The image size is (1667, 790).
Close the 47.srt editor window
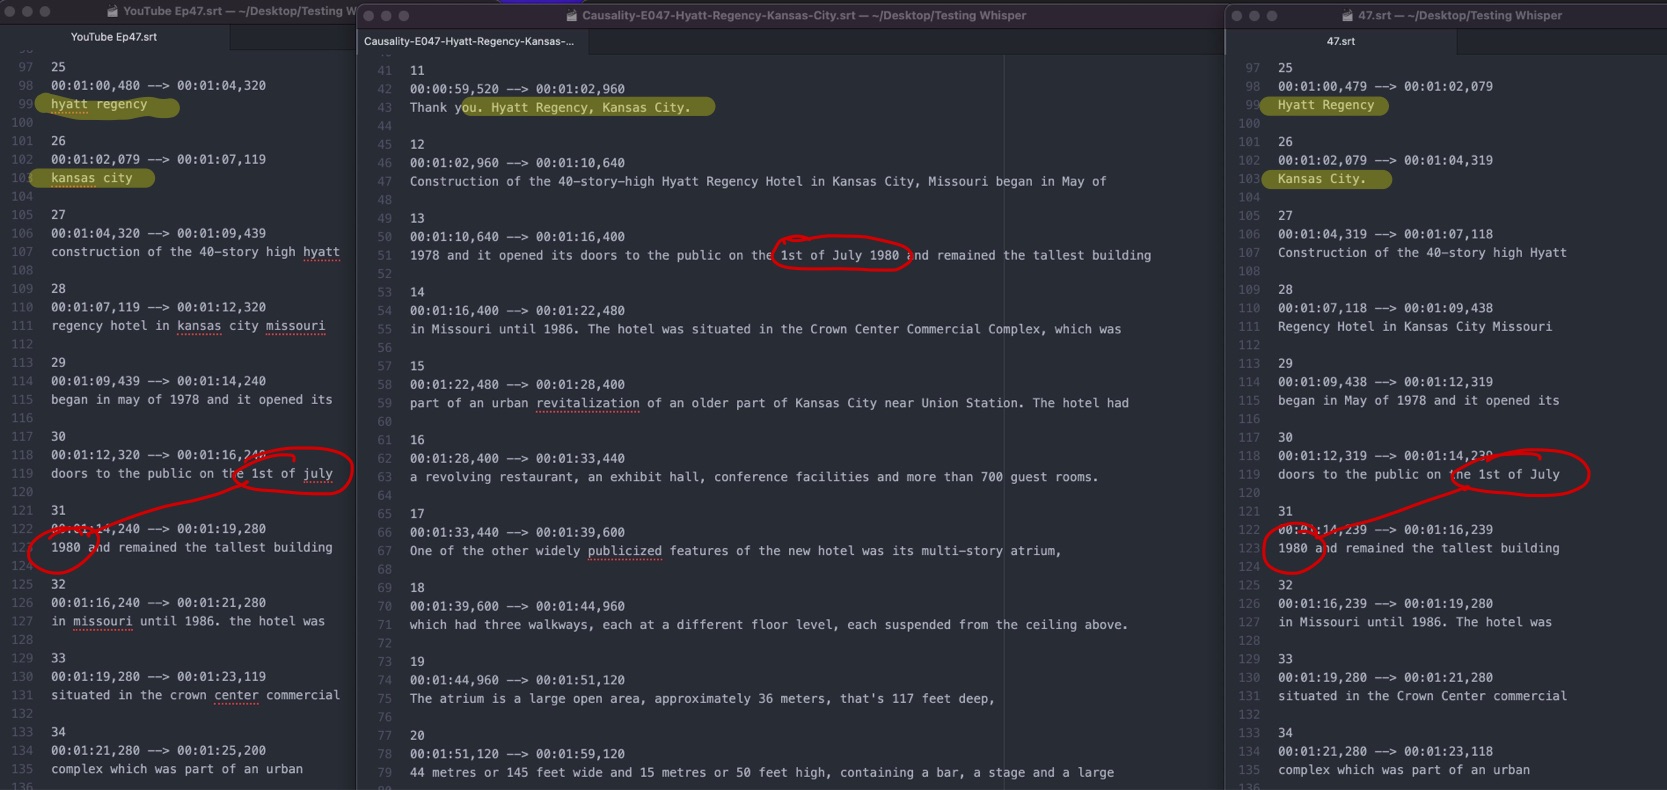pyautogui.click(x=1236, y=16)
